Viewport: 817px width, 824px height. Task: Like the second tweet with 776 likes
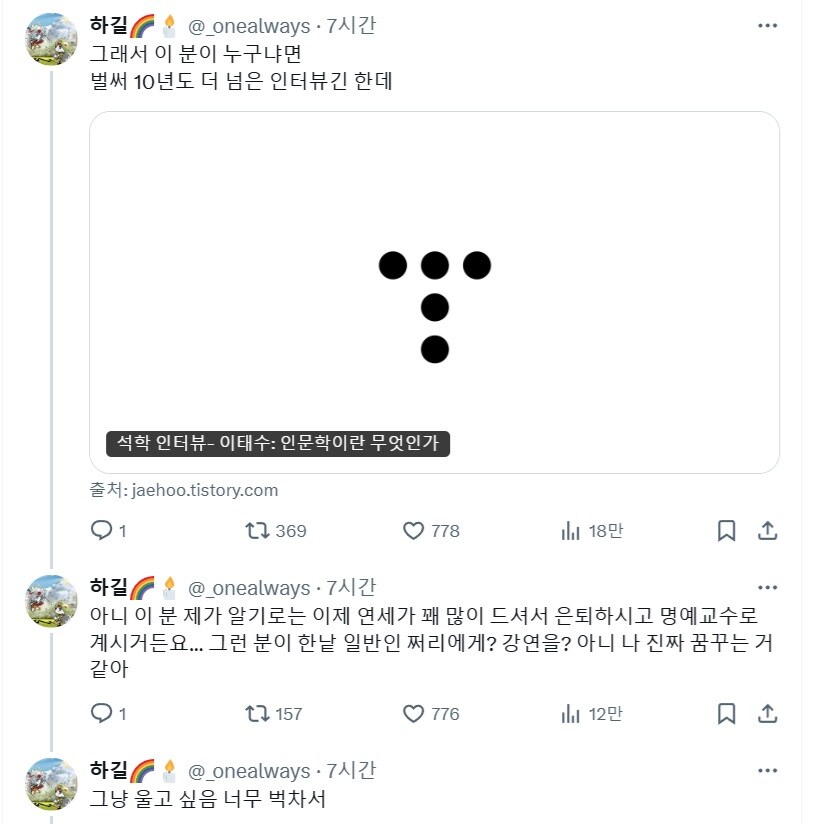coord(414,714)
